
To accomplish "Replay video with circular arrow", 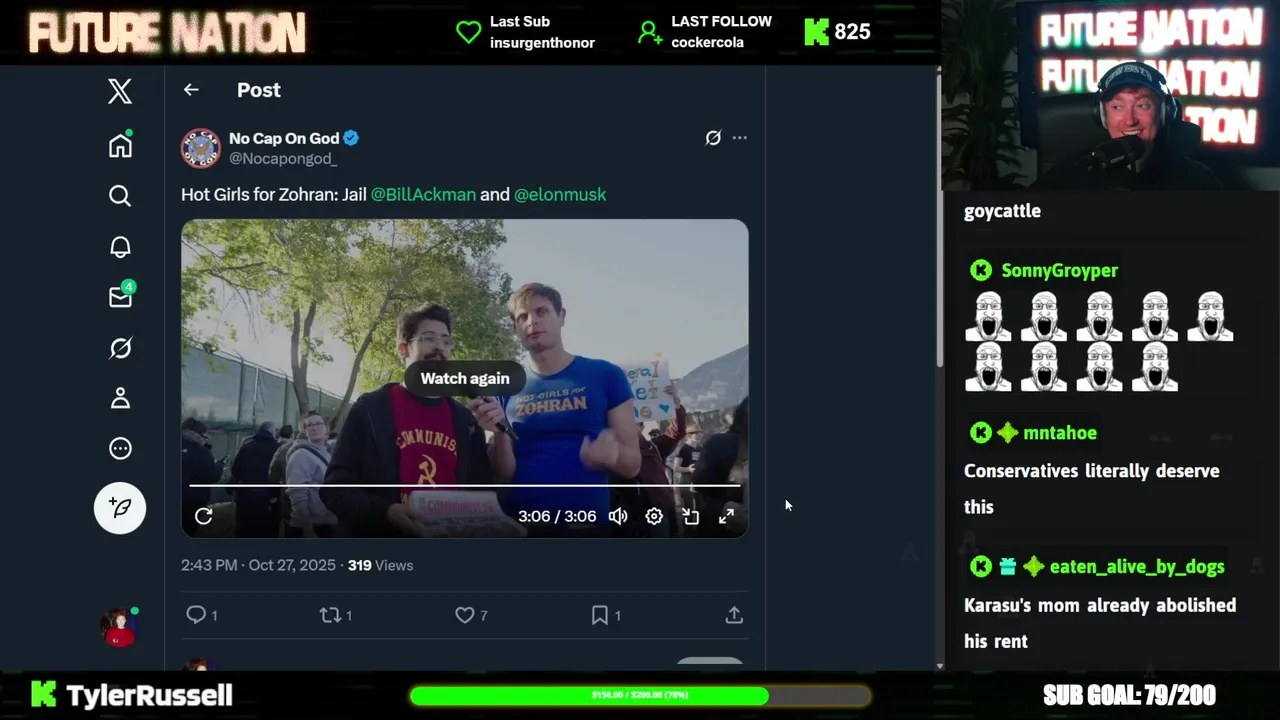I will [204, 516].
